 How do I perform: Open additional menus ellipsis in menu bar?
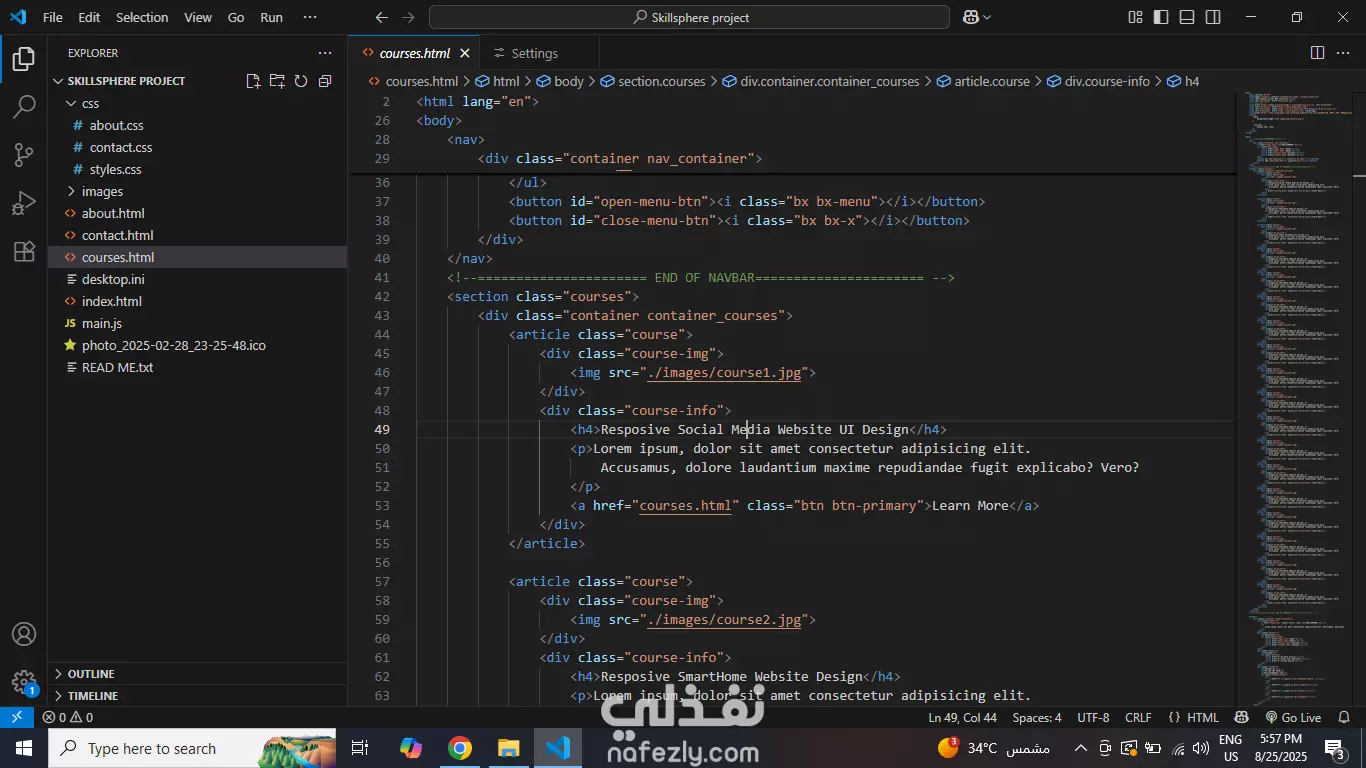pyautogui.click(x=310, y=17)
